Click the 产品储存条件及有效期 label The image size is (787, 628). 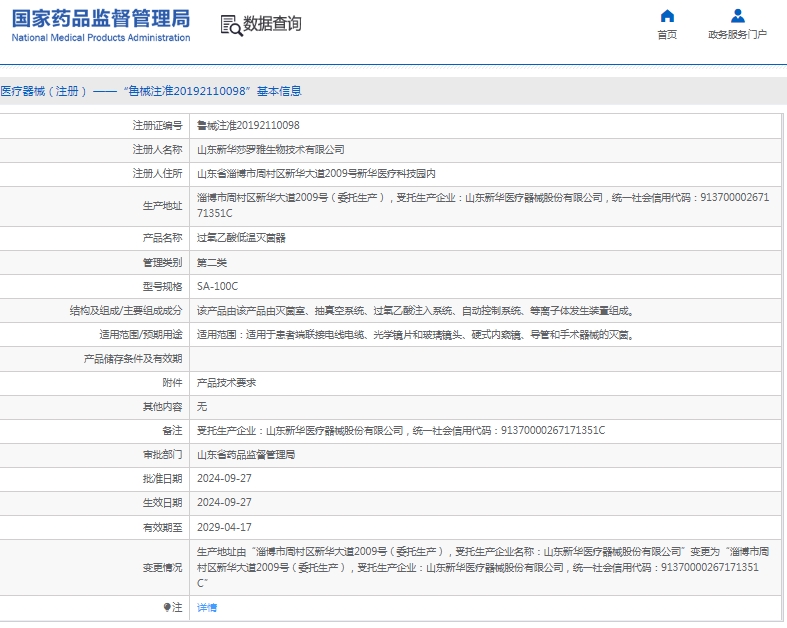click(133, 359)
